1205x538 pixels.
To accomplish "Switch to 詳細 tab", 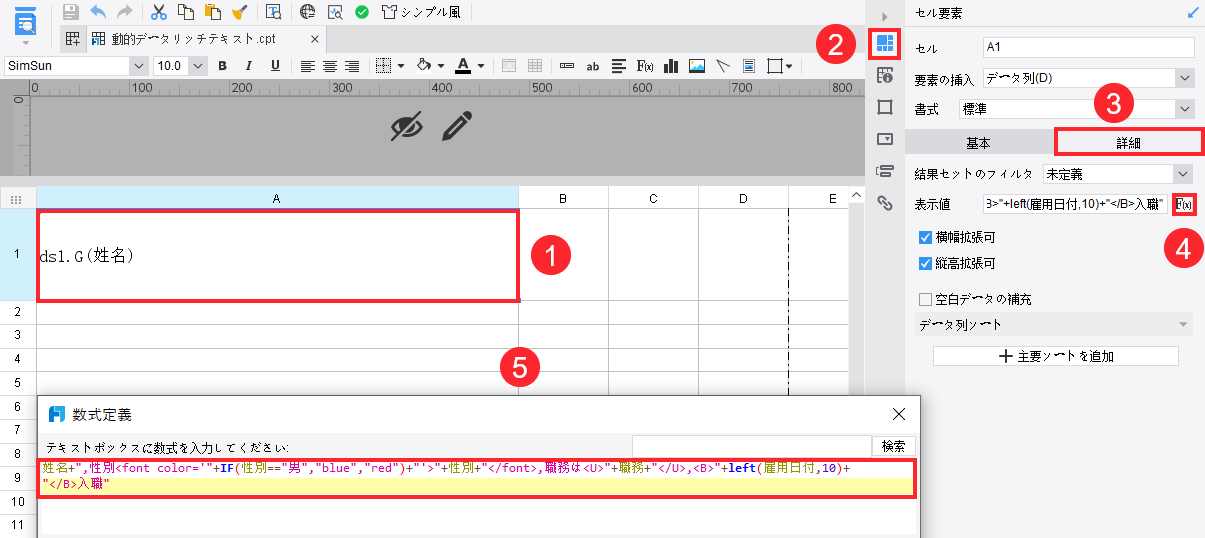I will pos(1129,143).
